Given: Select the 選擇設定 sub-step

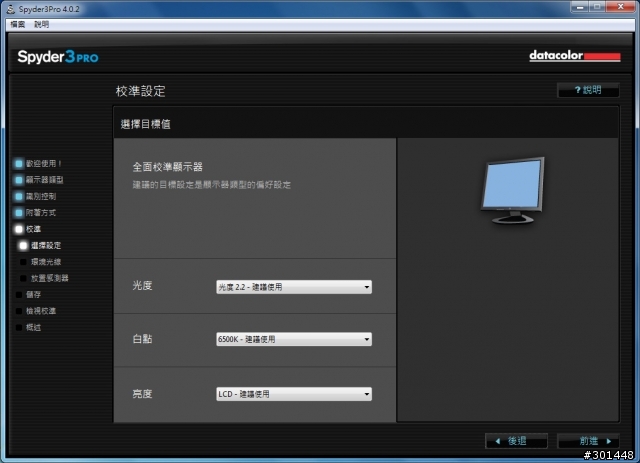Looking at the screenshot, I should [40, 245].
